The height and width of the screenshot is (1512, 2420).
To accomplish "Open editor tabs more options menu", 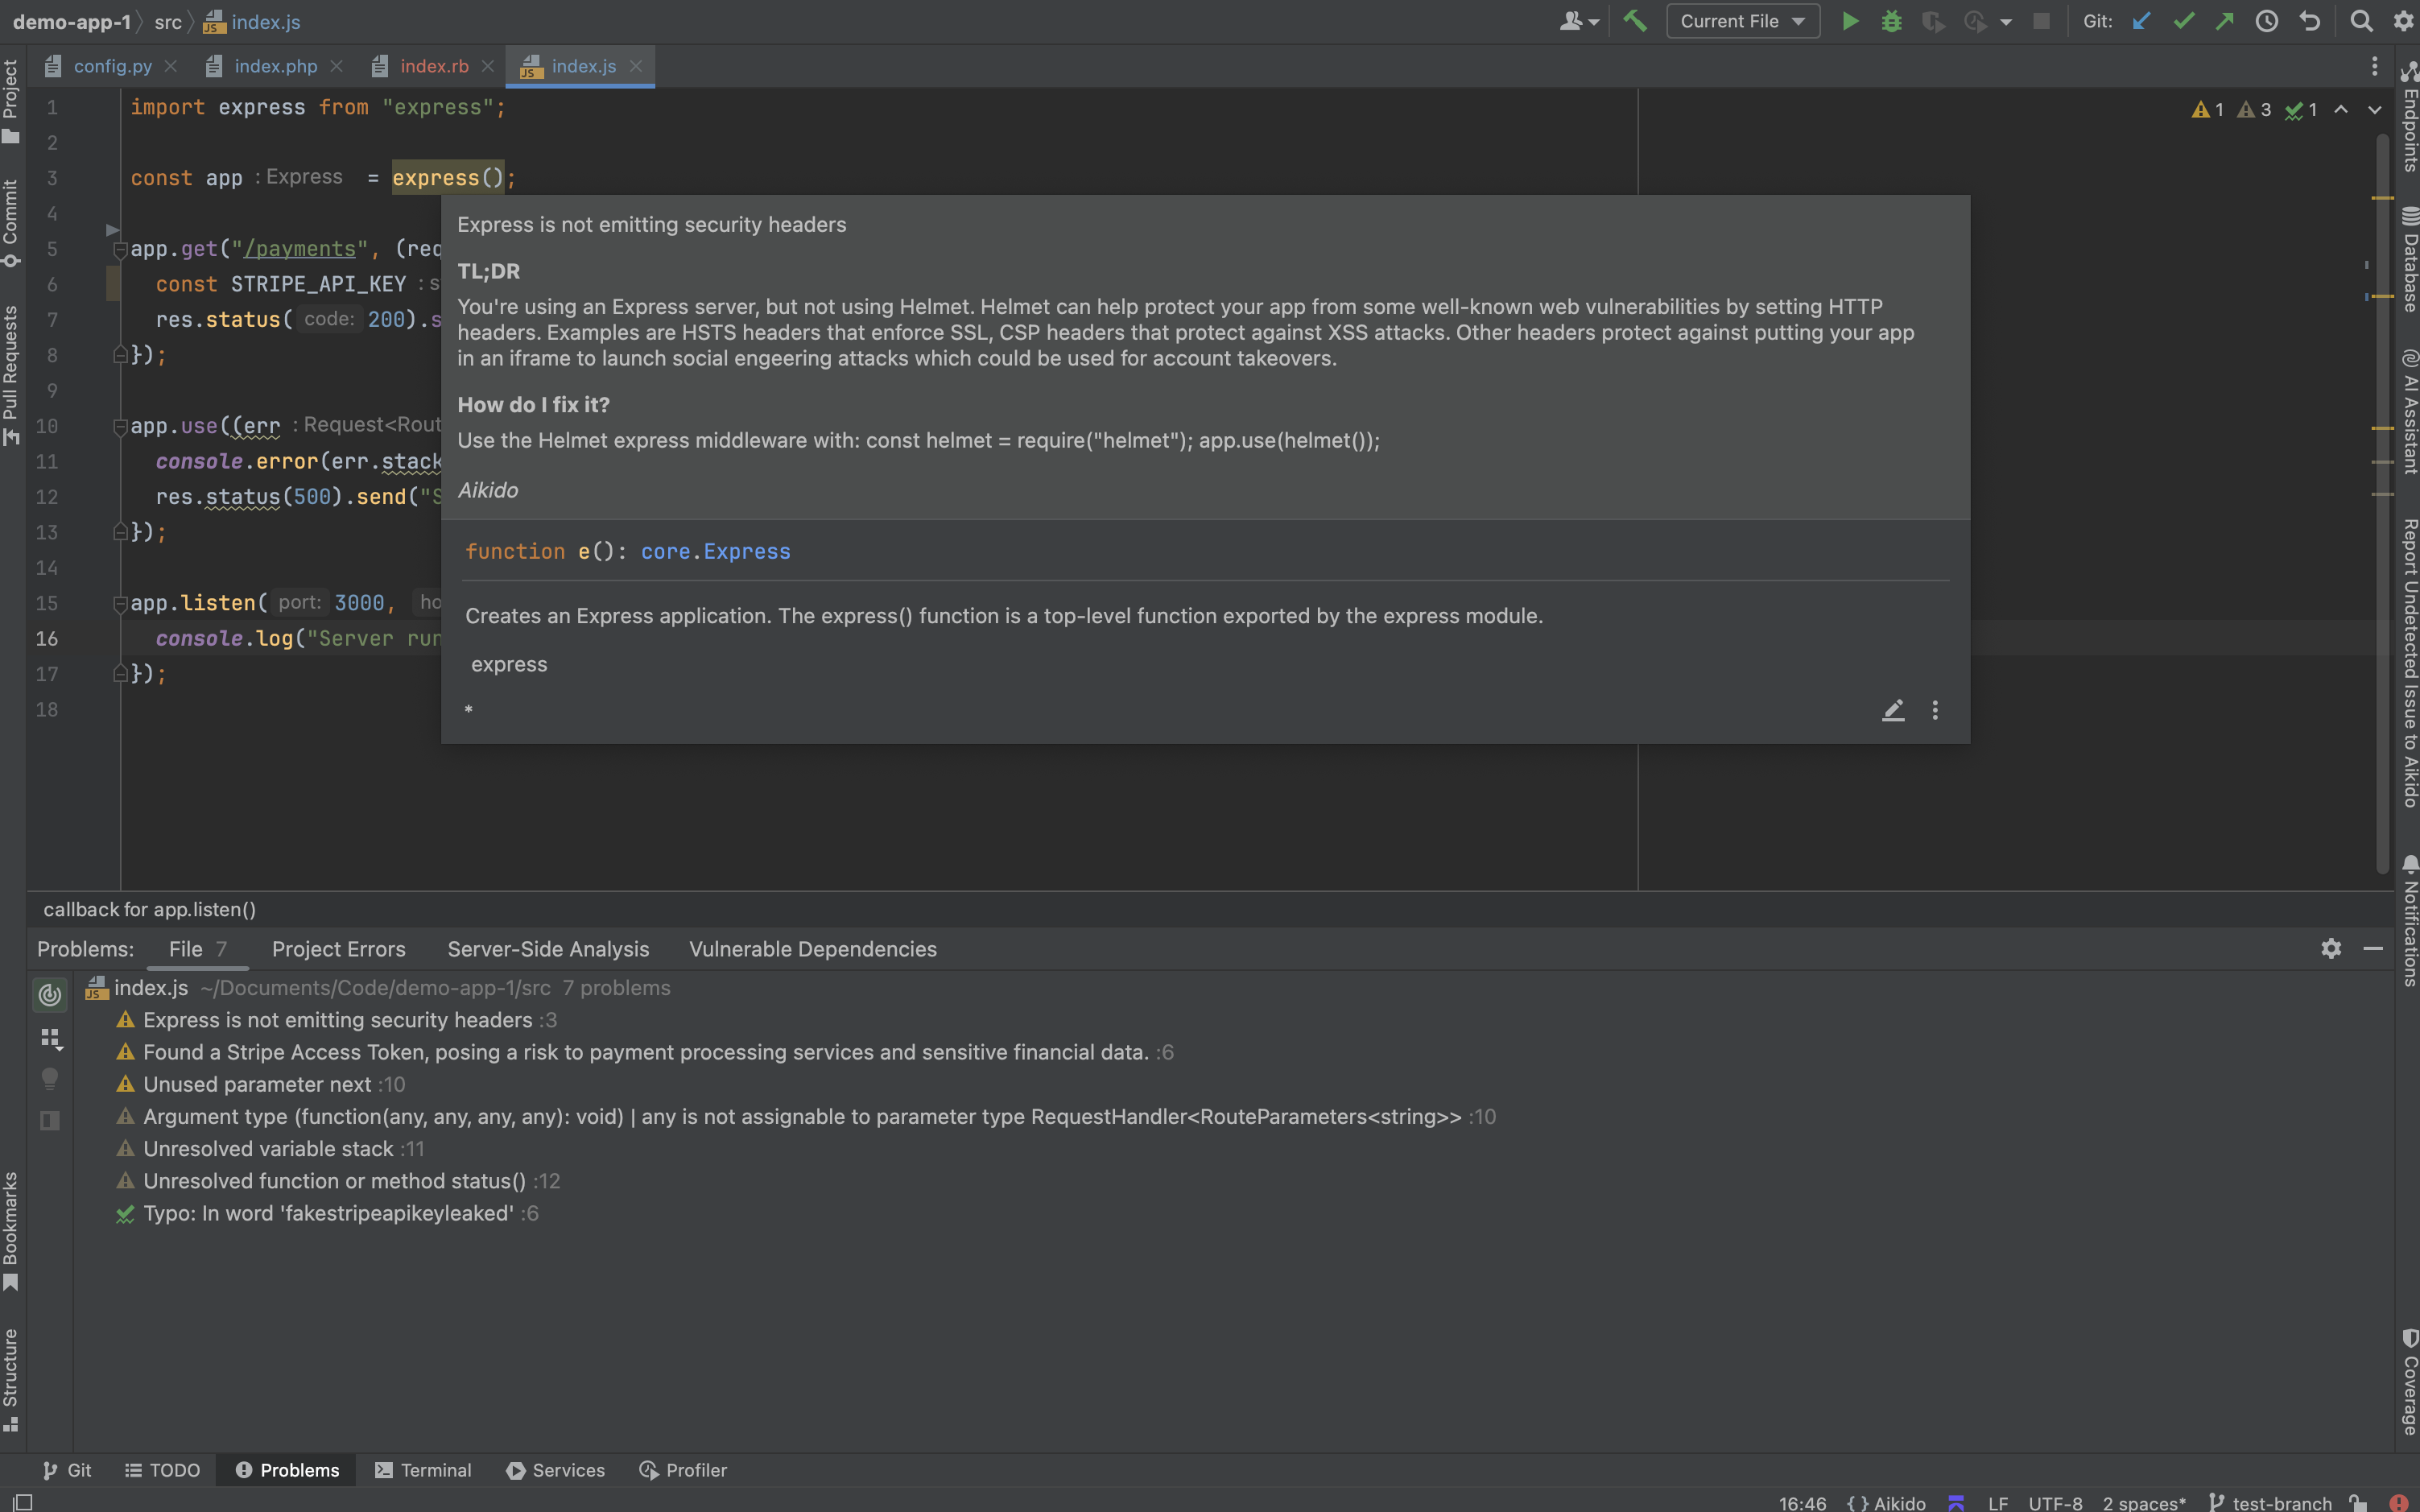I will pos(2374,66).
